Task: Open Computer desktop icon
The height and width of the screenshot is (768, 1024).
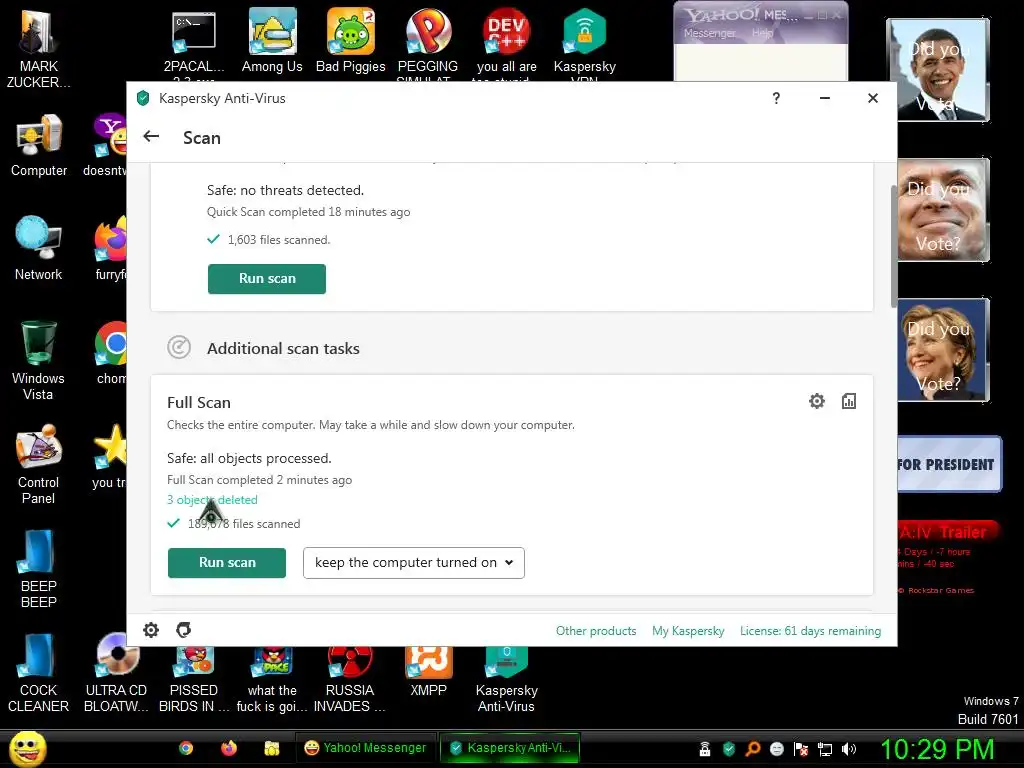Action: point(39,145)
